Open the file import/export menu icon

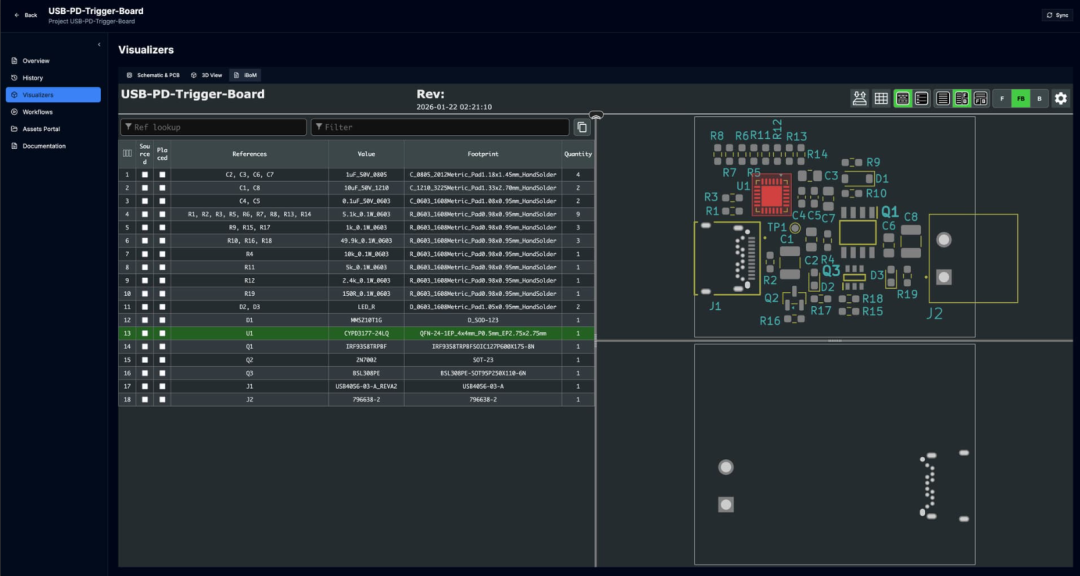click(859, 99)
